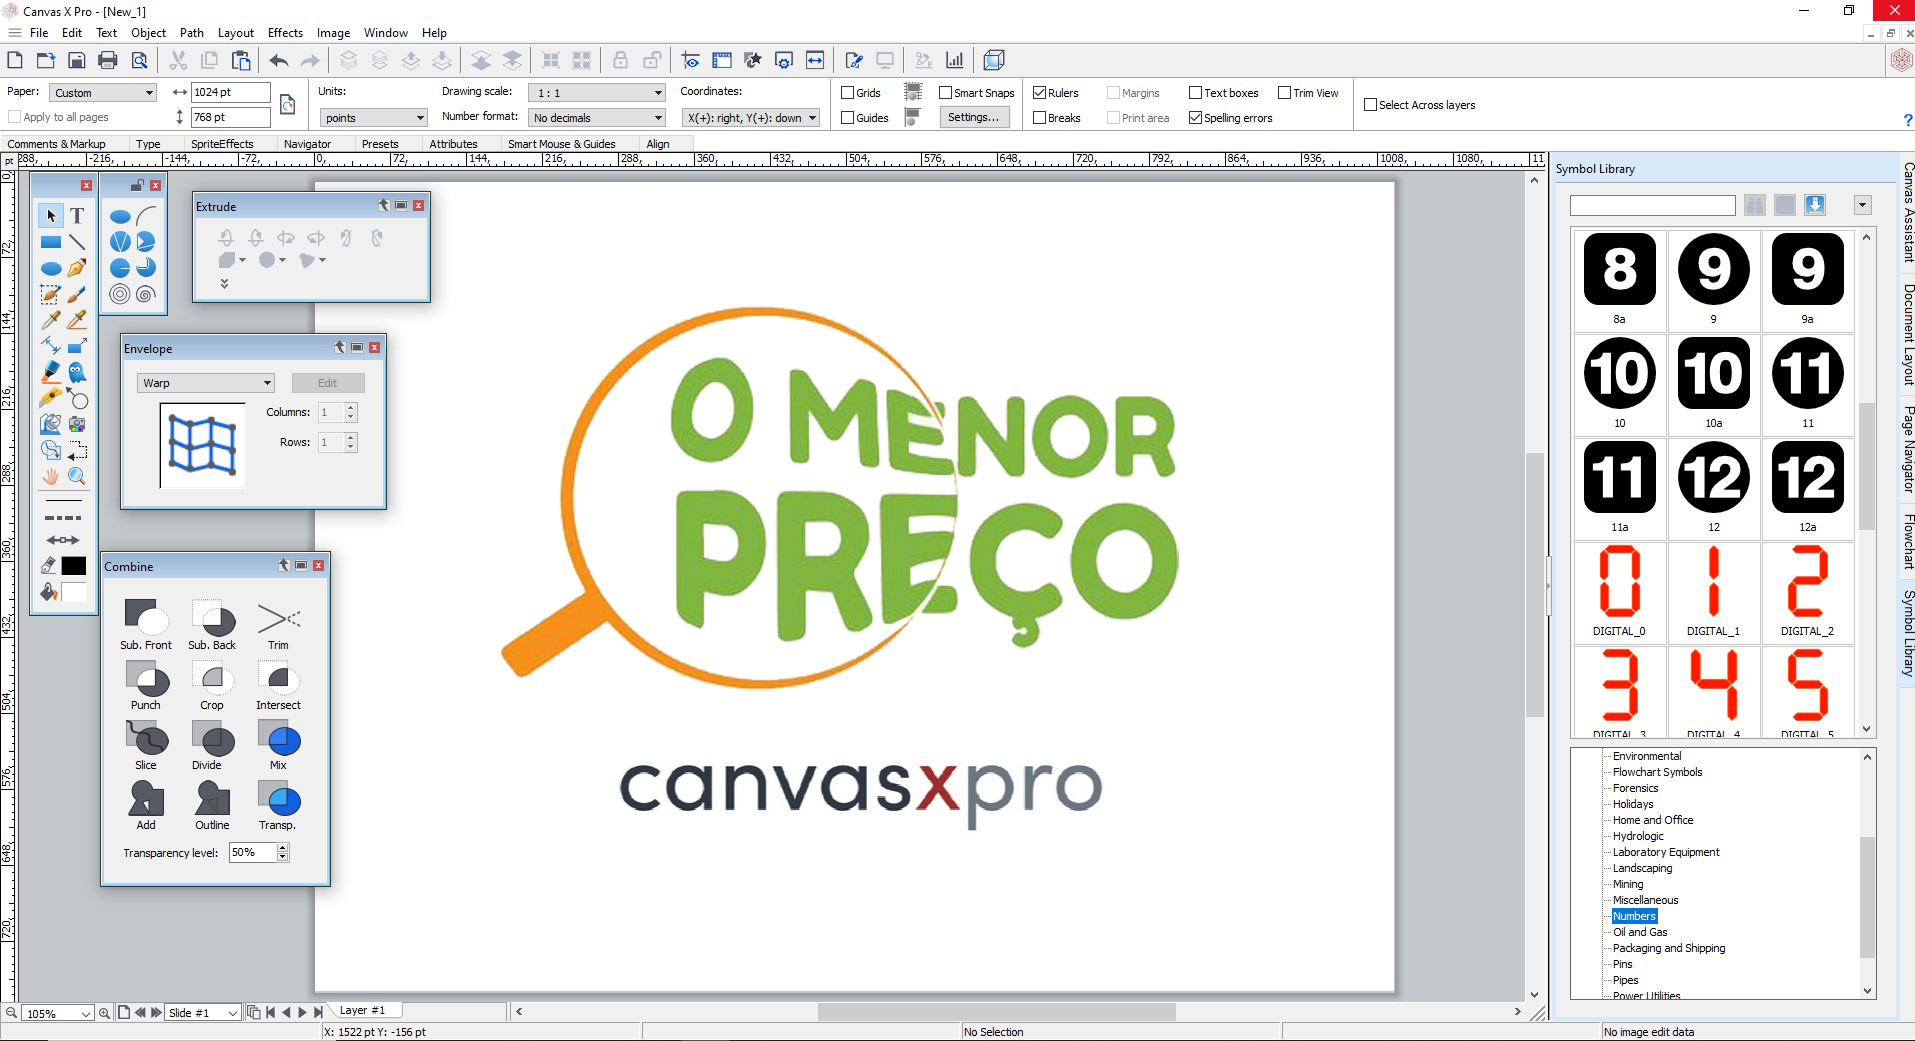The height and width of the screenshot is (1041, 1915).
Task: Open the Units points dropdown
Action: pyautogui.click(x=373, y=118)
